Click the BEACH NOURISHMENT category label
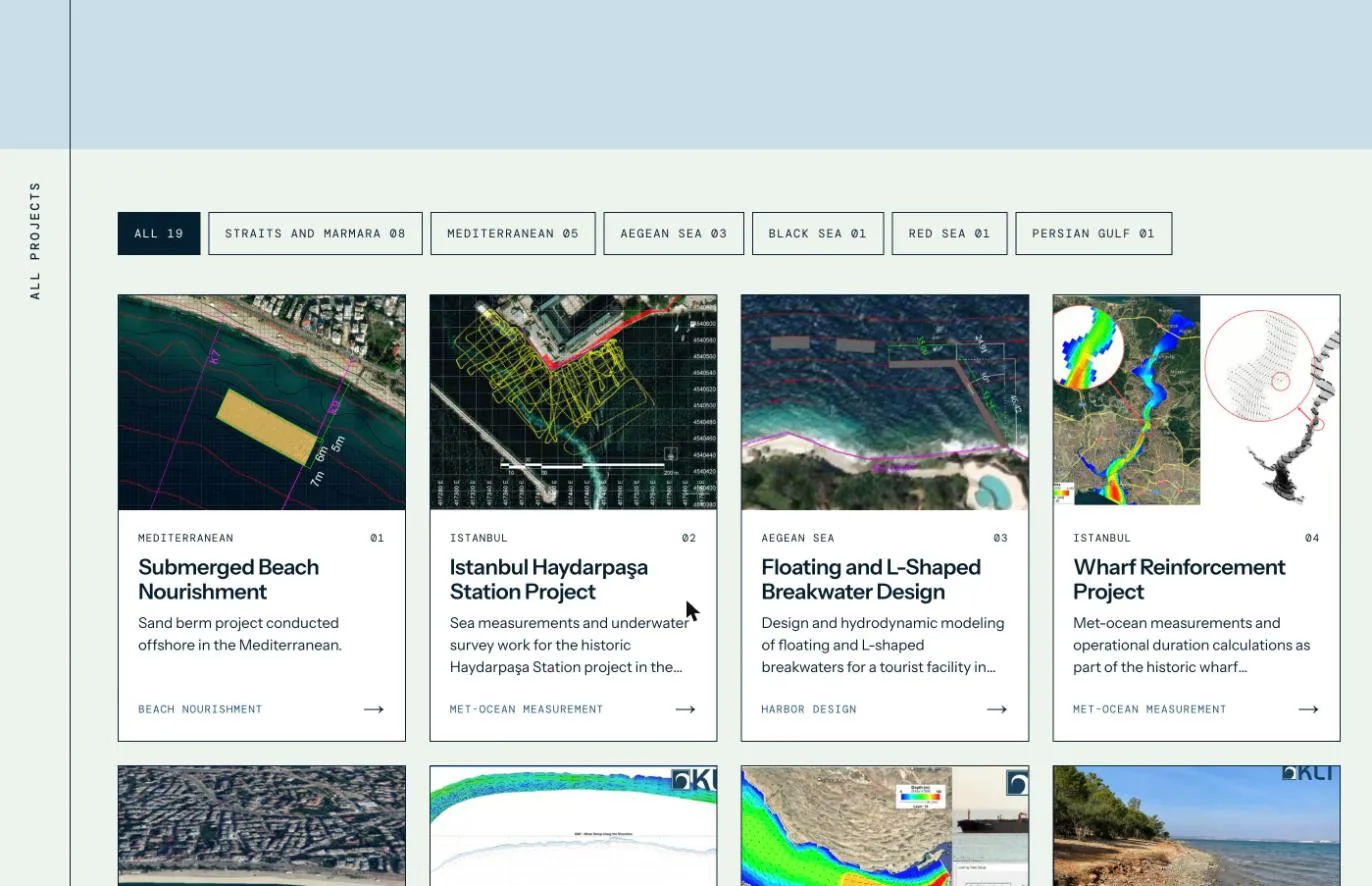 (x=200, y=709)
